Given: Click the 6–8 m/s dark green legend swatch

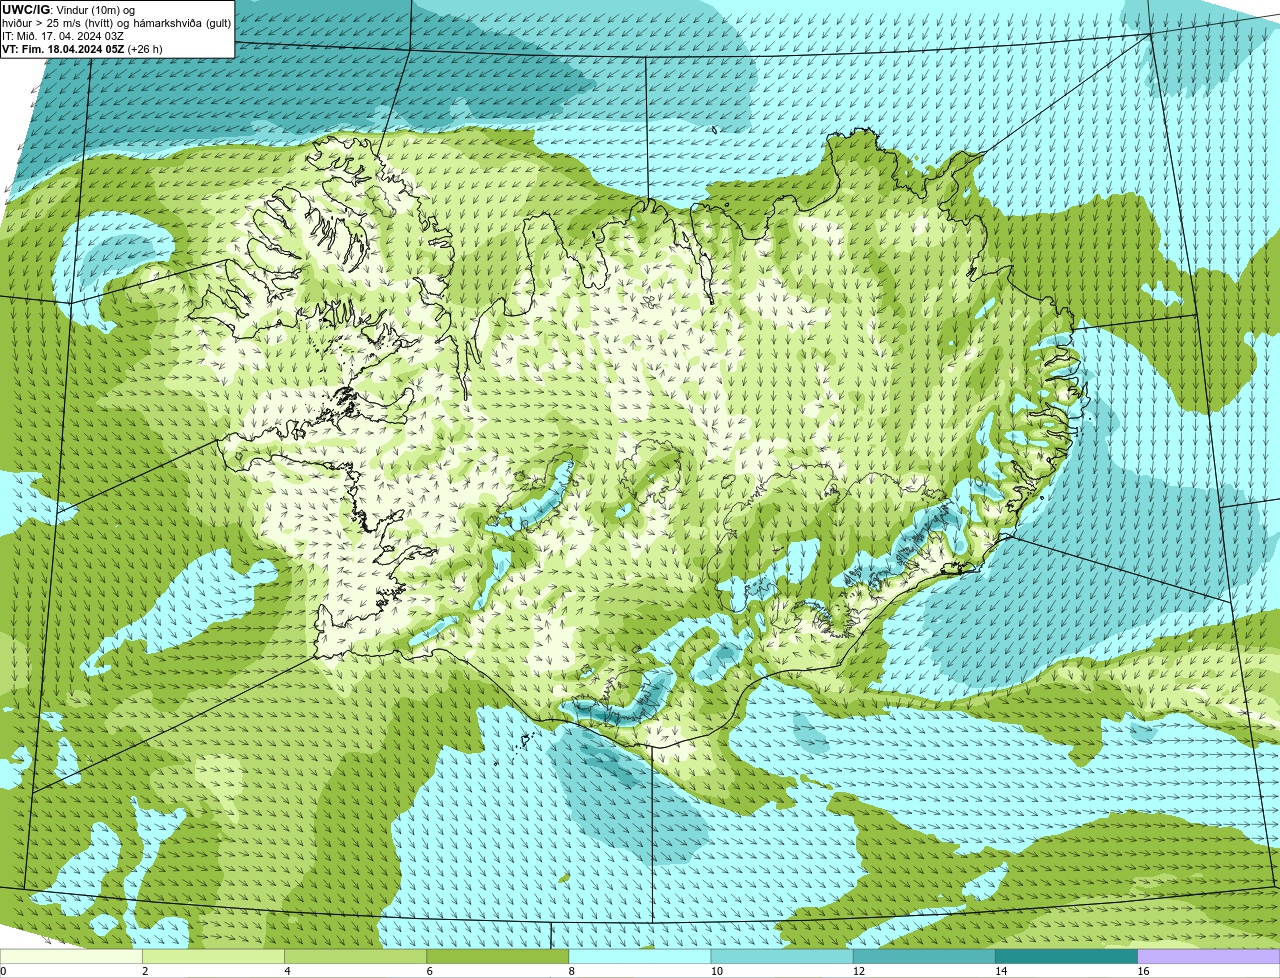Looking at the screenshot, I should (x=498, y=956).
